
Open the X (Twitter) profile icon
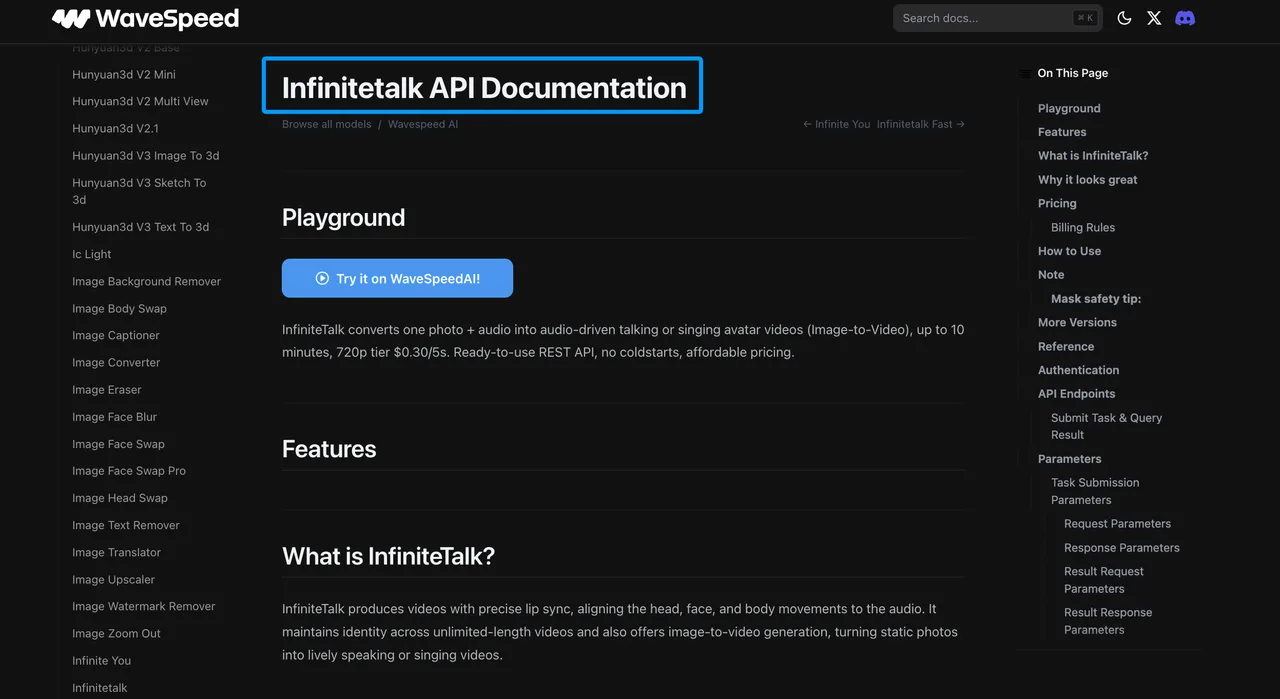pos(1154,18)
